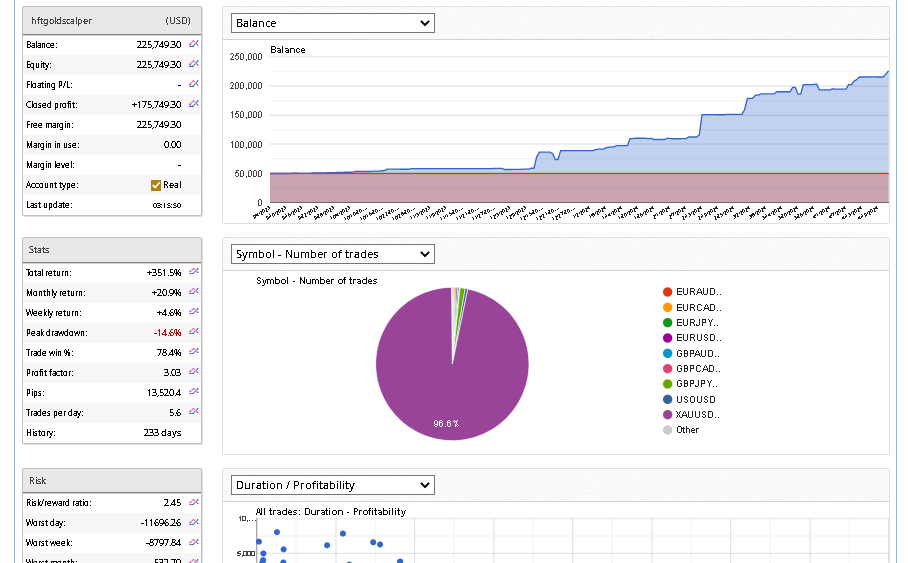Click the Other label in legend
The height and width of the screenshot is (563, 908).
click(687, 430)
